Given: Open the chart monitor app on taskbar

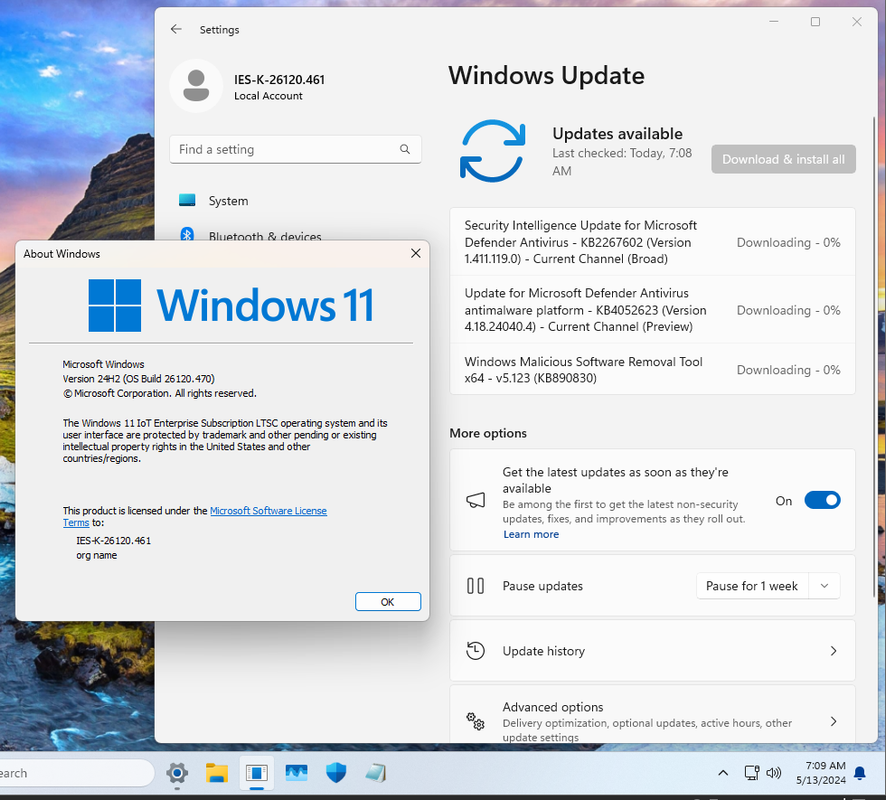Looking at the screenshot, I should (296, 773).
